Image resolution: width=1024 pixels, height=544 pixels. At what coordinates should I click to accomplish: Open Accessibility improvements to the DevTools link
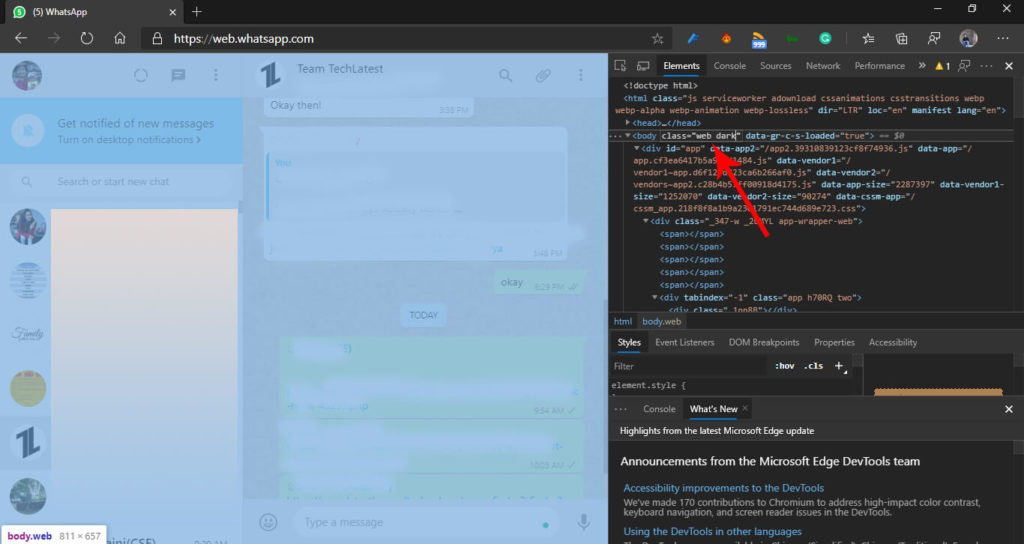[x=723, y=488]
